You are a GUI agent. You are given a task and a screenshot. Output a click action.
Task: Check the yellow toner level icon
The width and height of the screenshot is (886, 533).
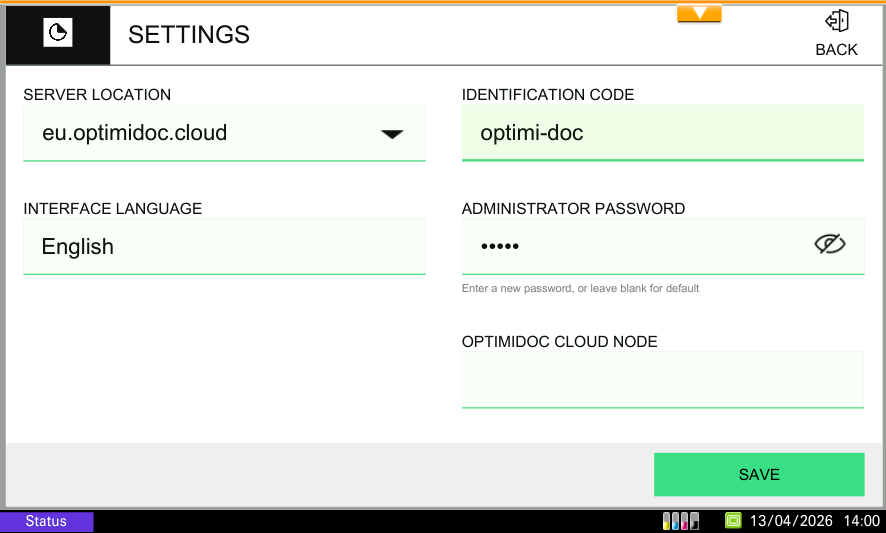(x=667, y=521)
